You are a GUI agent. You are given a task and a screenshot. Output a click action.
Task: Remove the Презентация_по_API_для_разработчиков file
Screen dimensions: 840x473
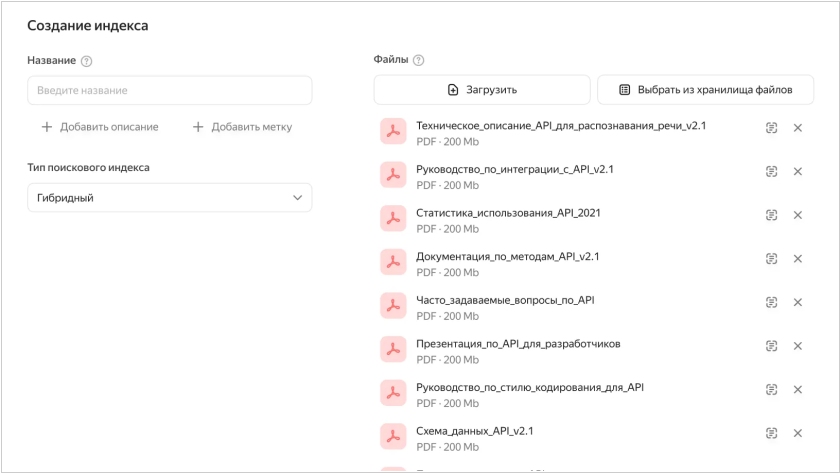coord(798,346)
